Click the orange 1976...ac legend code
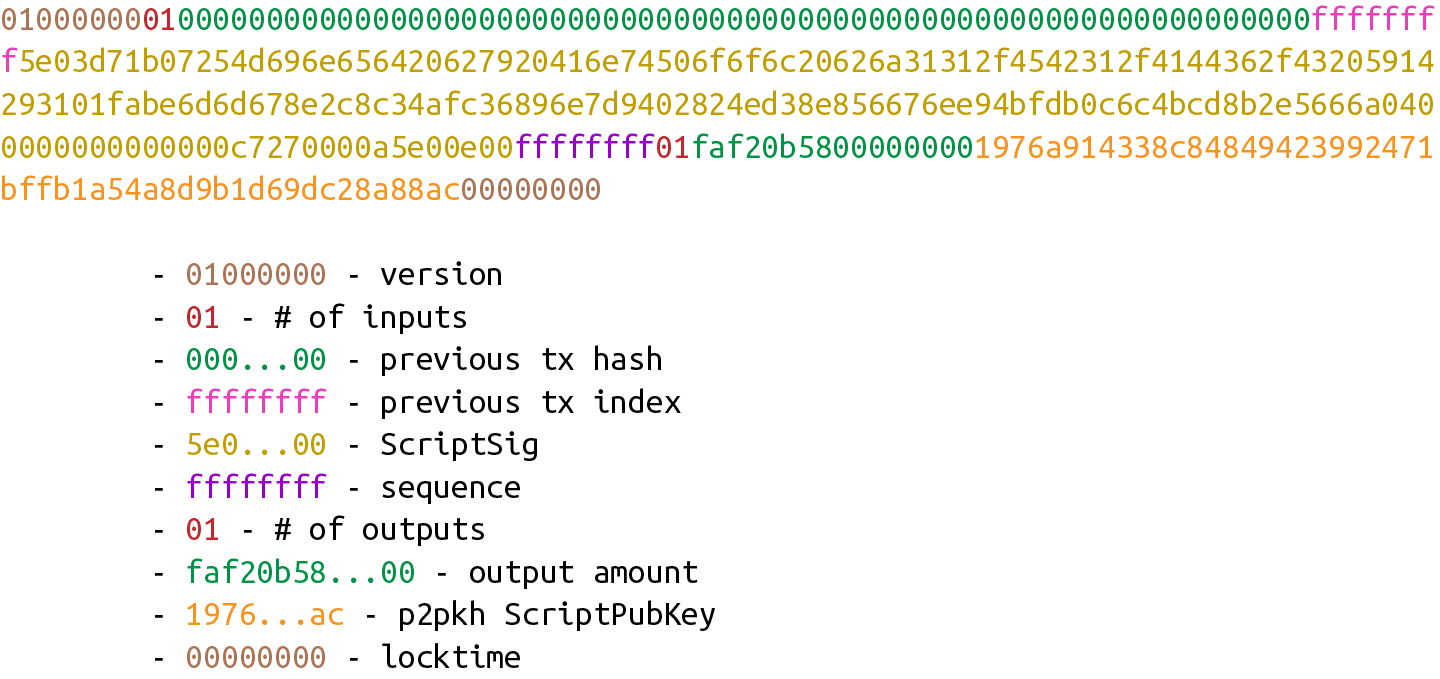This screenshot has width=1440, height=679. (264, 615)
